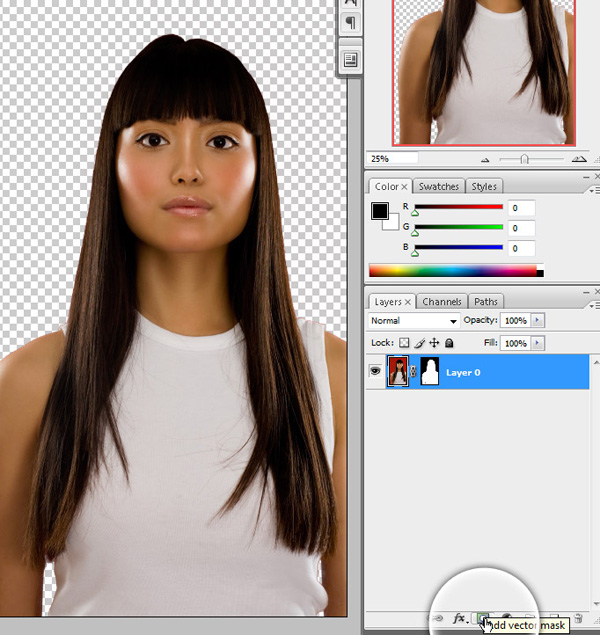
Task: Open the Paragraph panel icon
Action: pyautogui.click(x=351, y=22)
